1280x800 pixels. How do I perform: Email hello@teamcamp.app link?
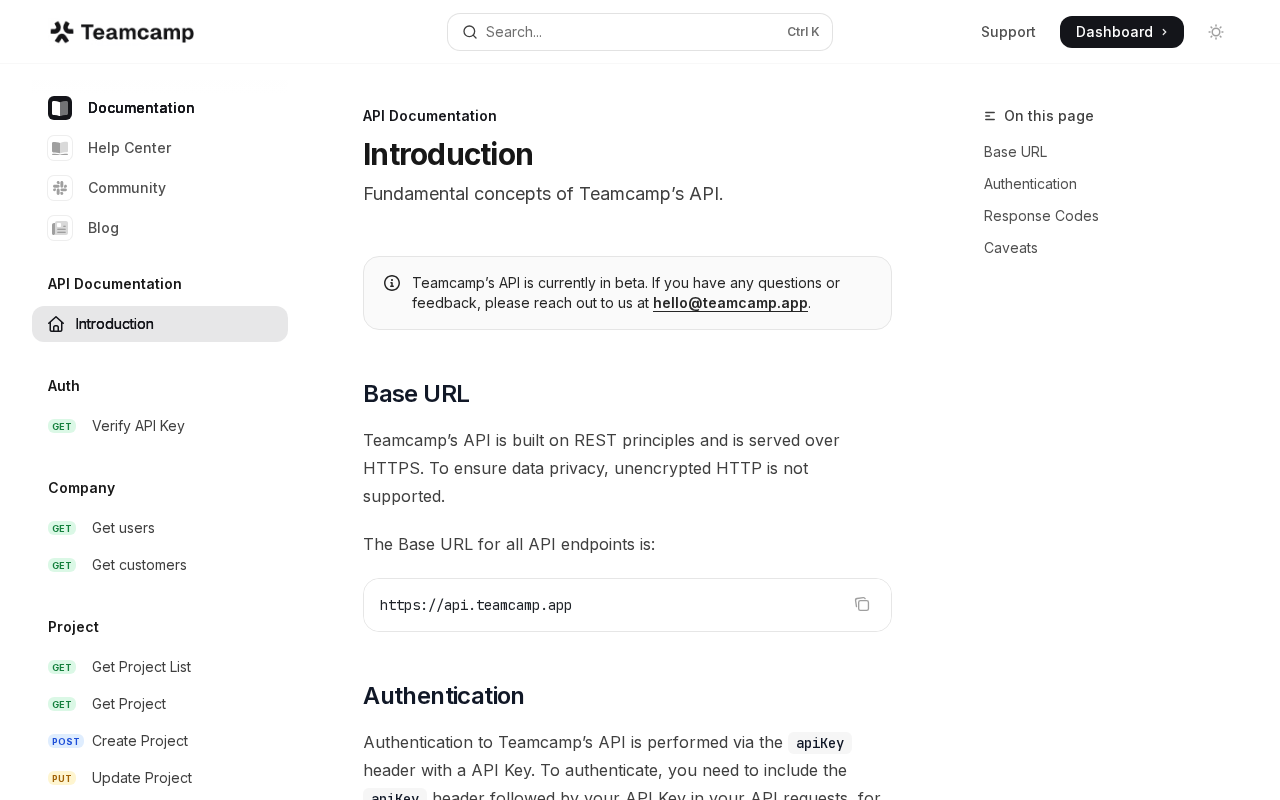pos(730,303)
